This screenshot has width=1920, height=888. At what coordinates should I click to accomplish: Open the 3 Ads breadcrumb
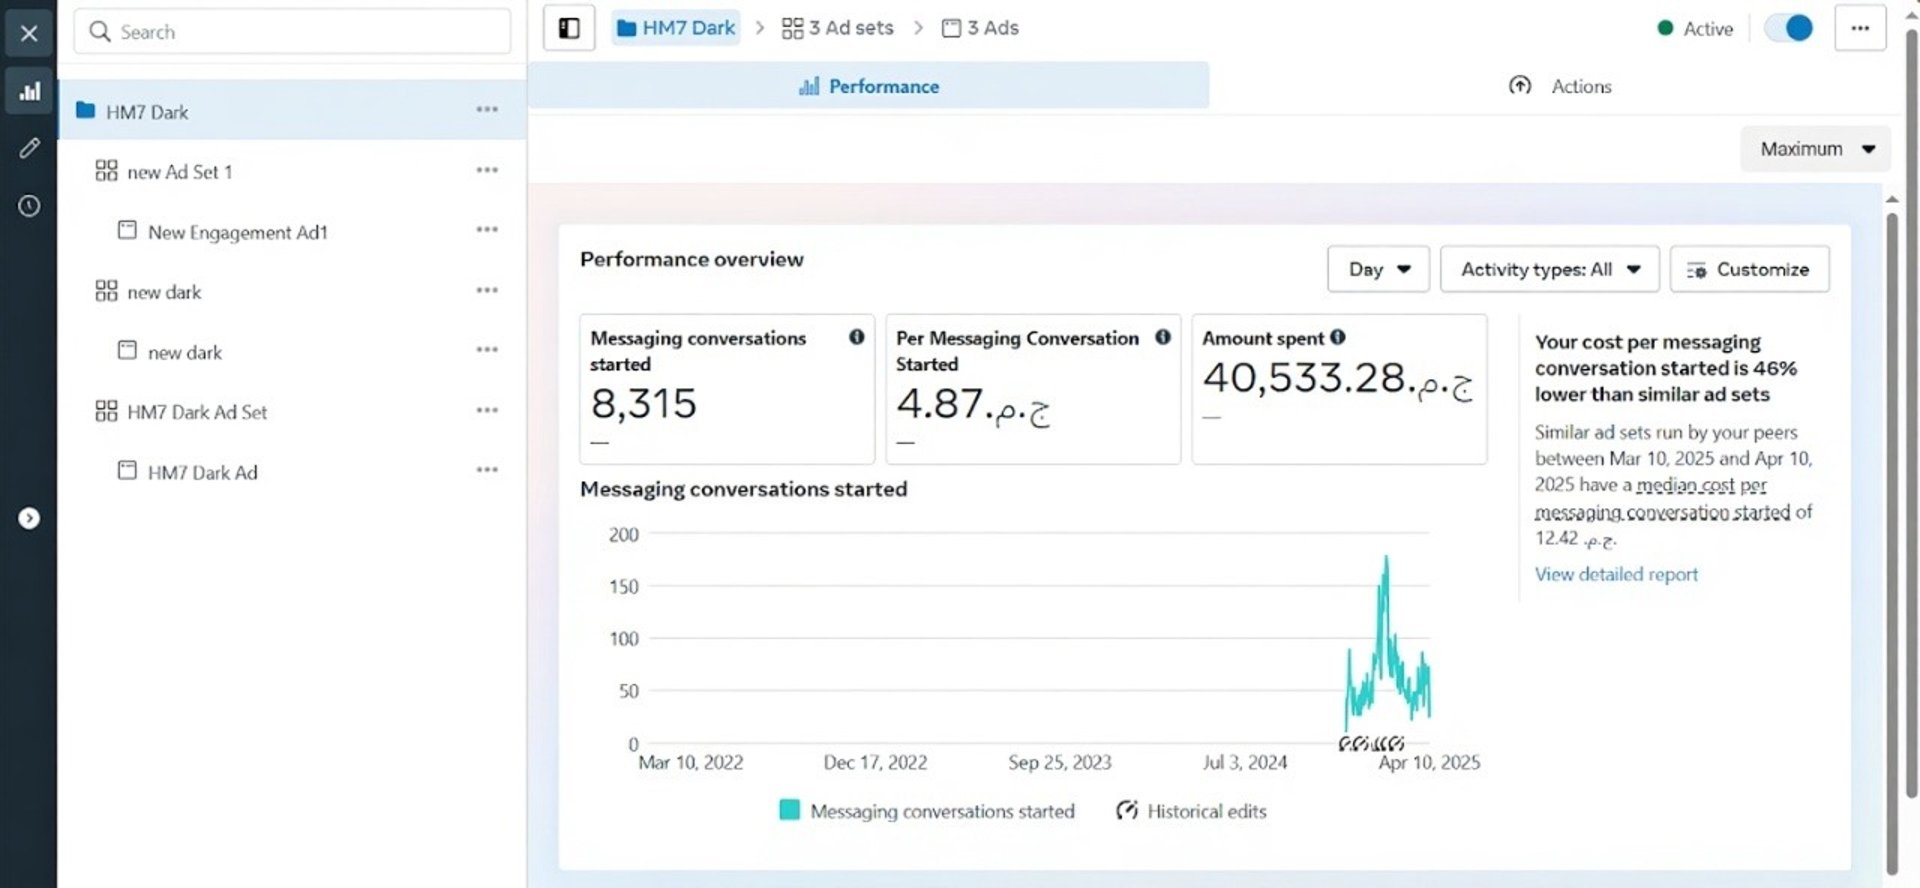pos(980,28)
